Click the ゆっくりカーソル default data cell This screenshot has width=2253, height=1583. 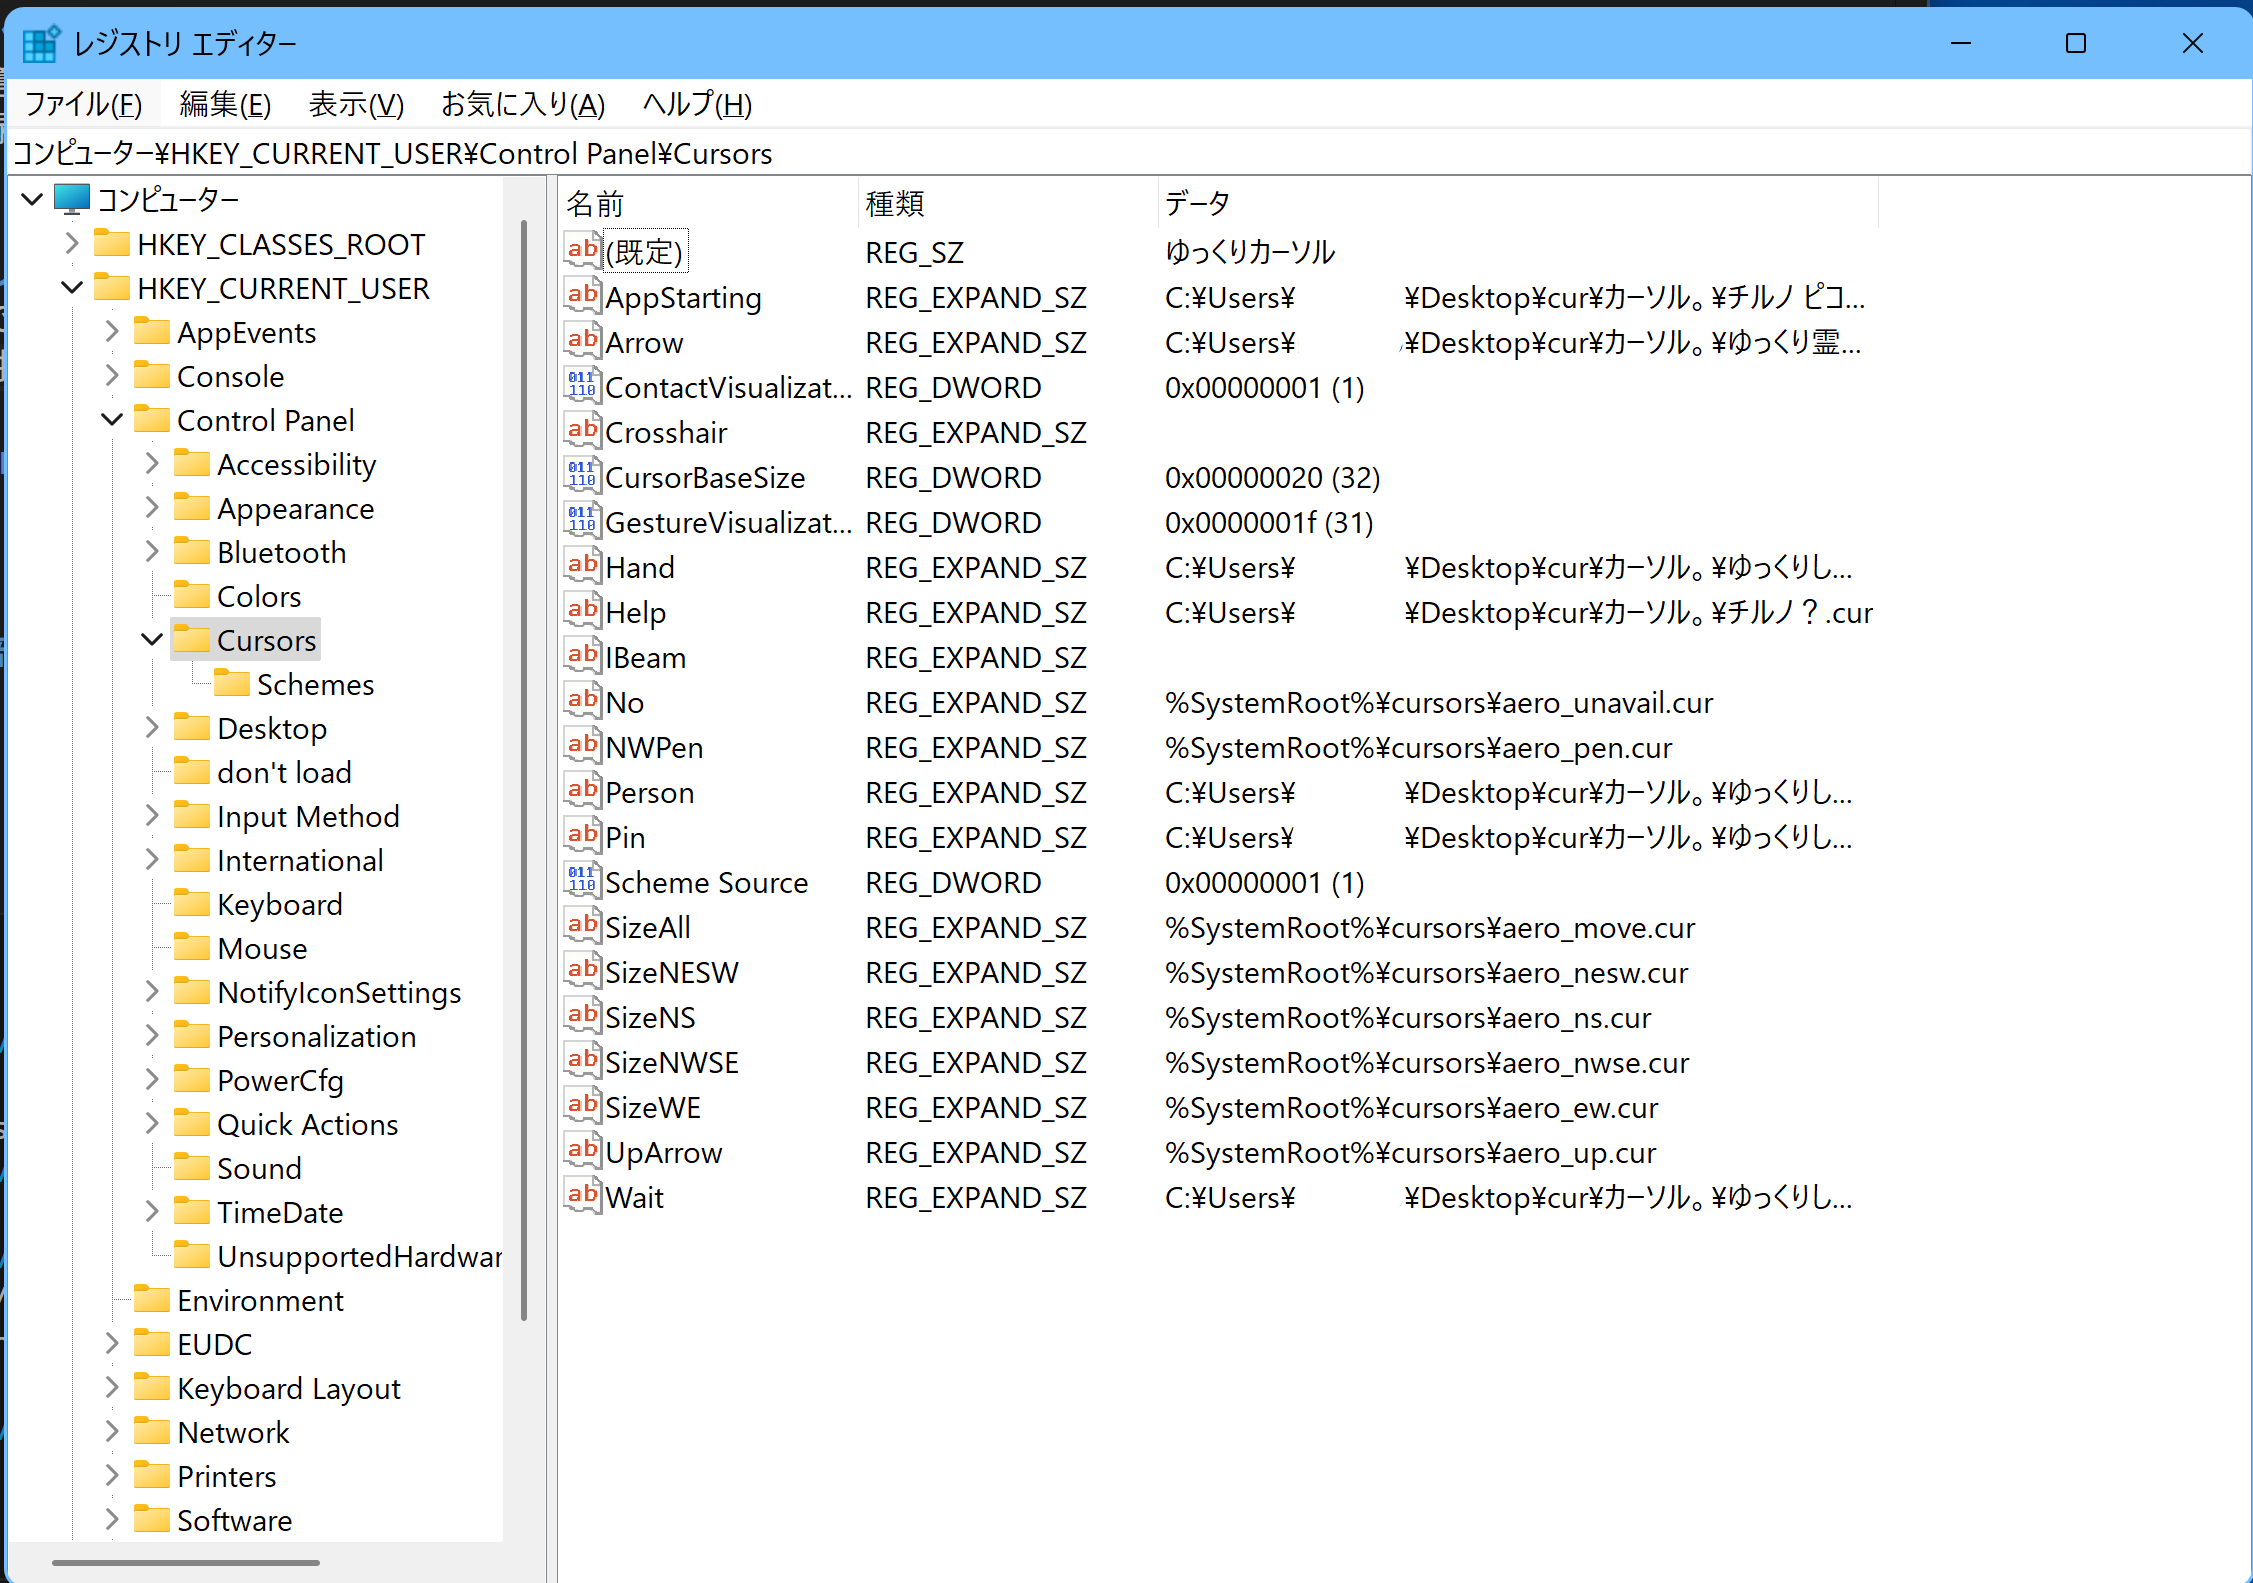(x=1249, y=252)
